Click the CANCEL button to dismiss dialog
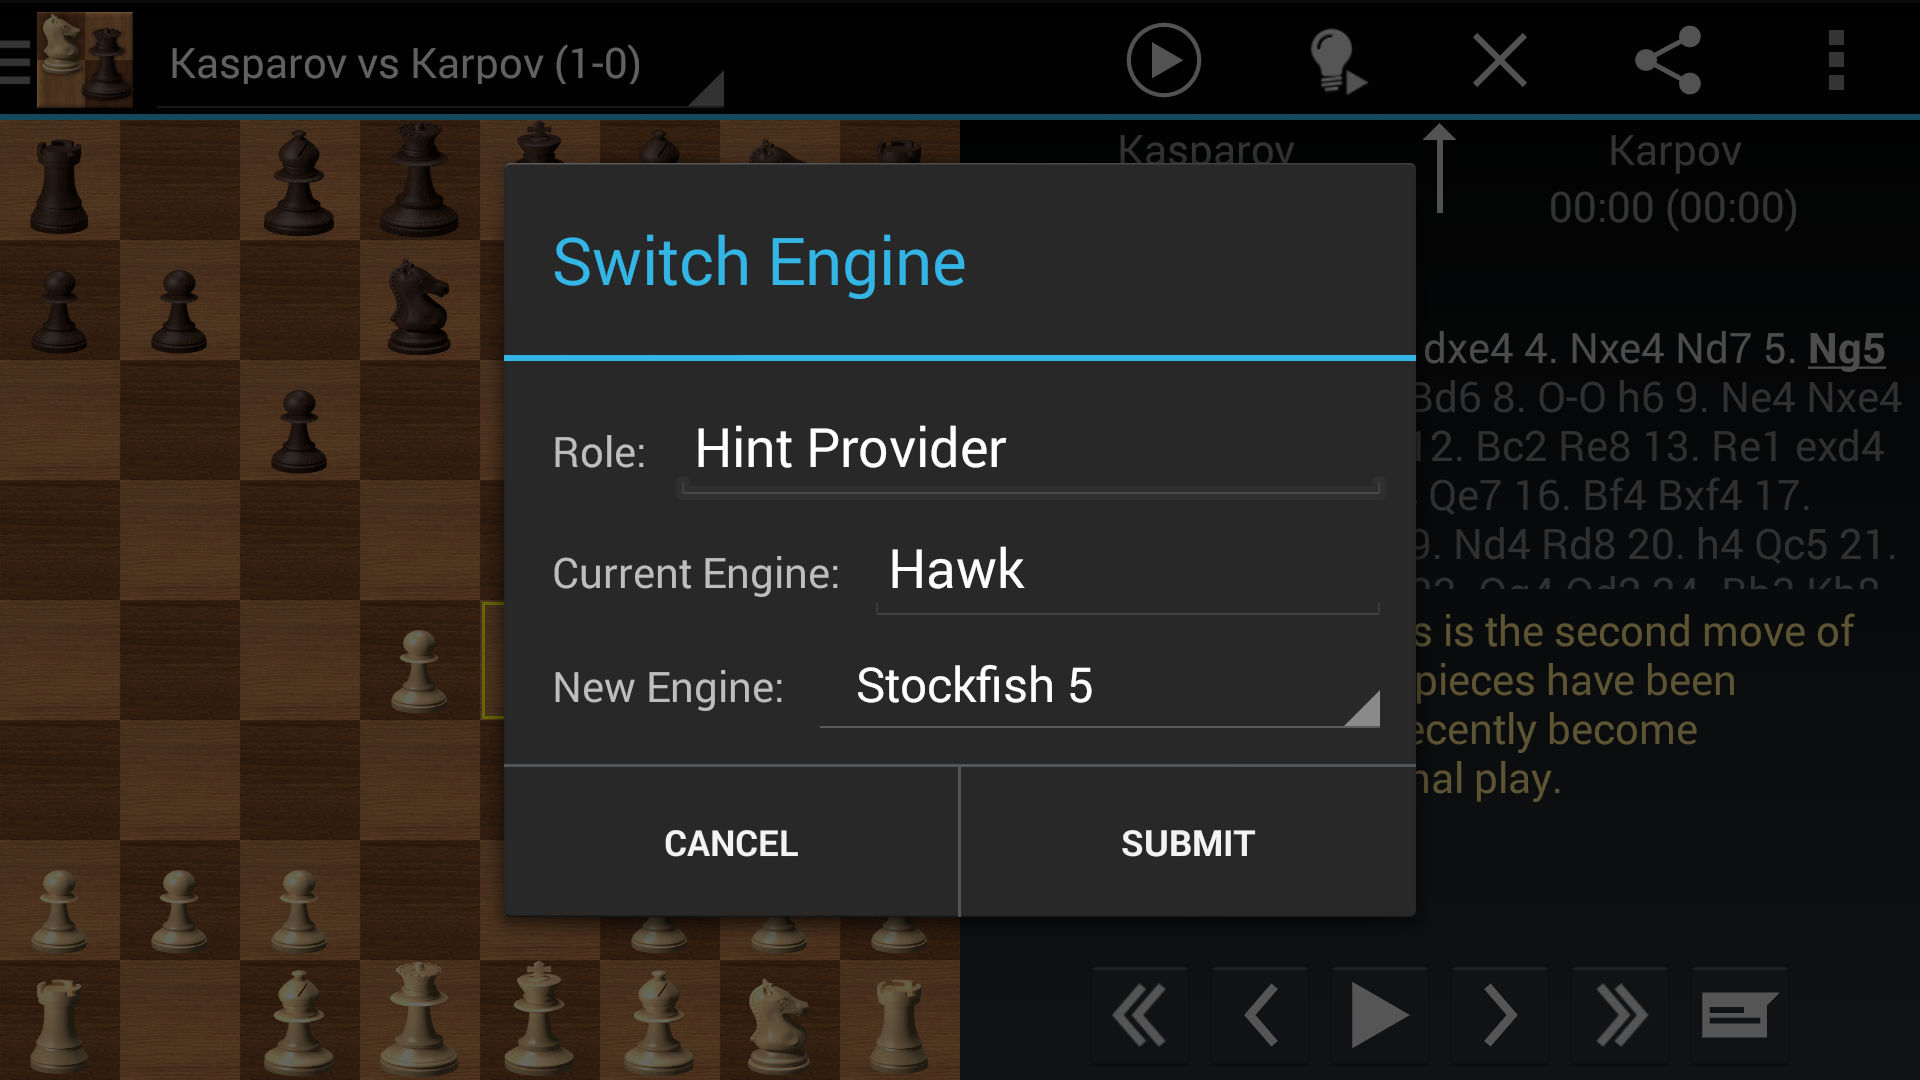Viewport: 1920px width, 1080px height. point(729,840)
